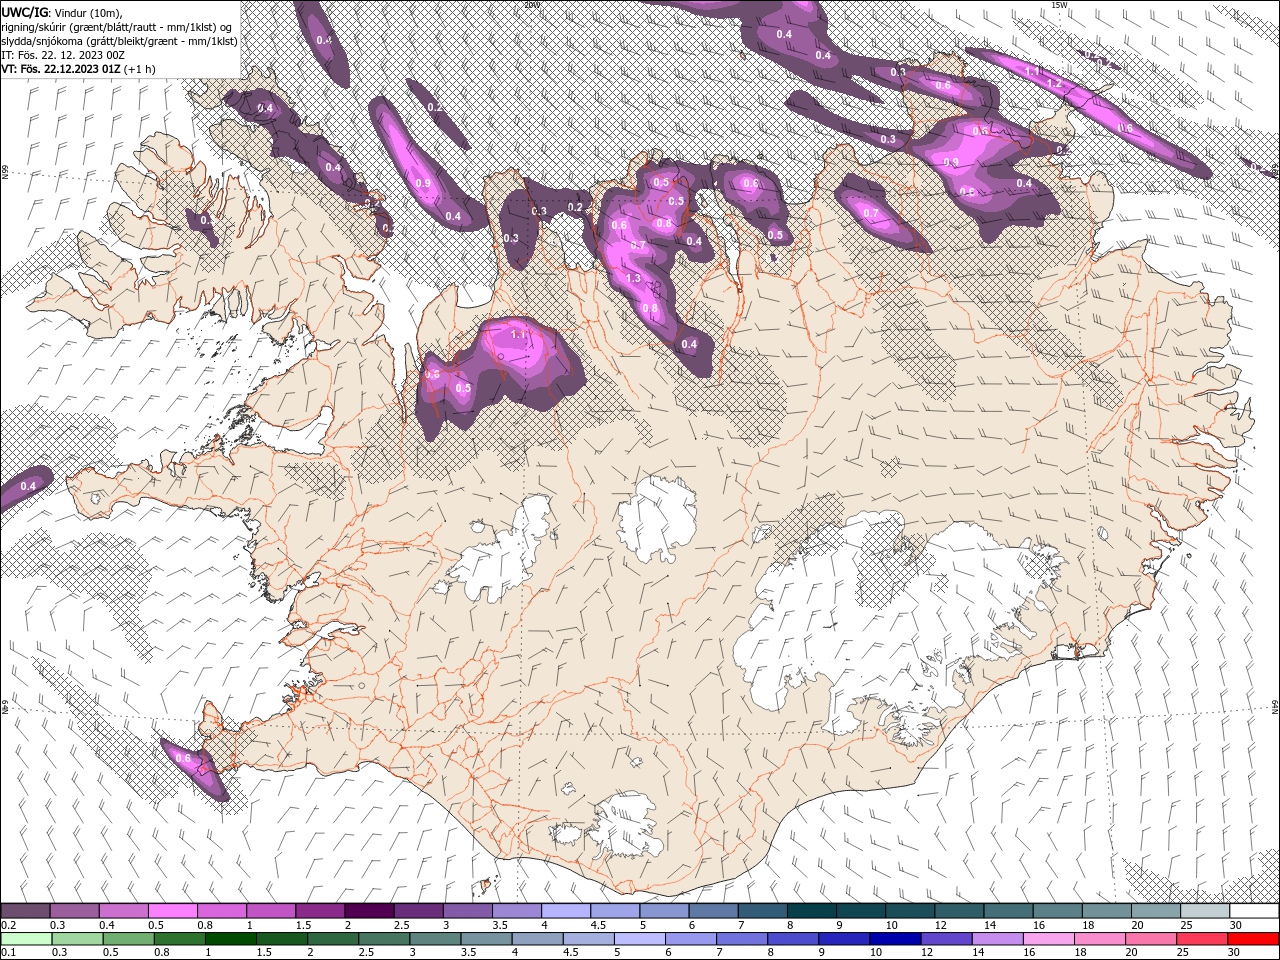Pick the dark navy 10 swatch, lower legend
Viewport: 1280px width, 960px height.
coord(893,939)
